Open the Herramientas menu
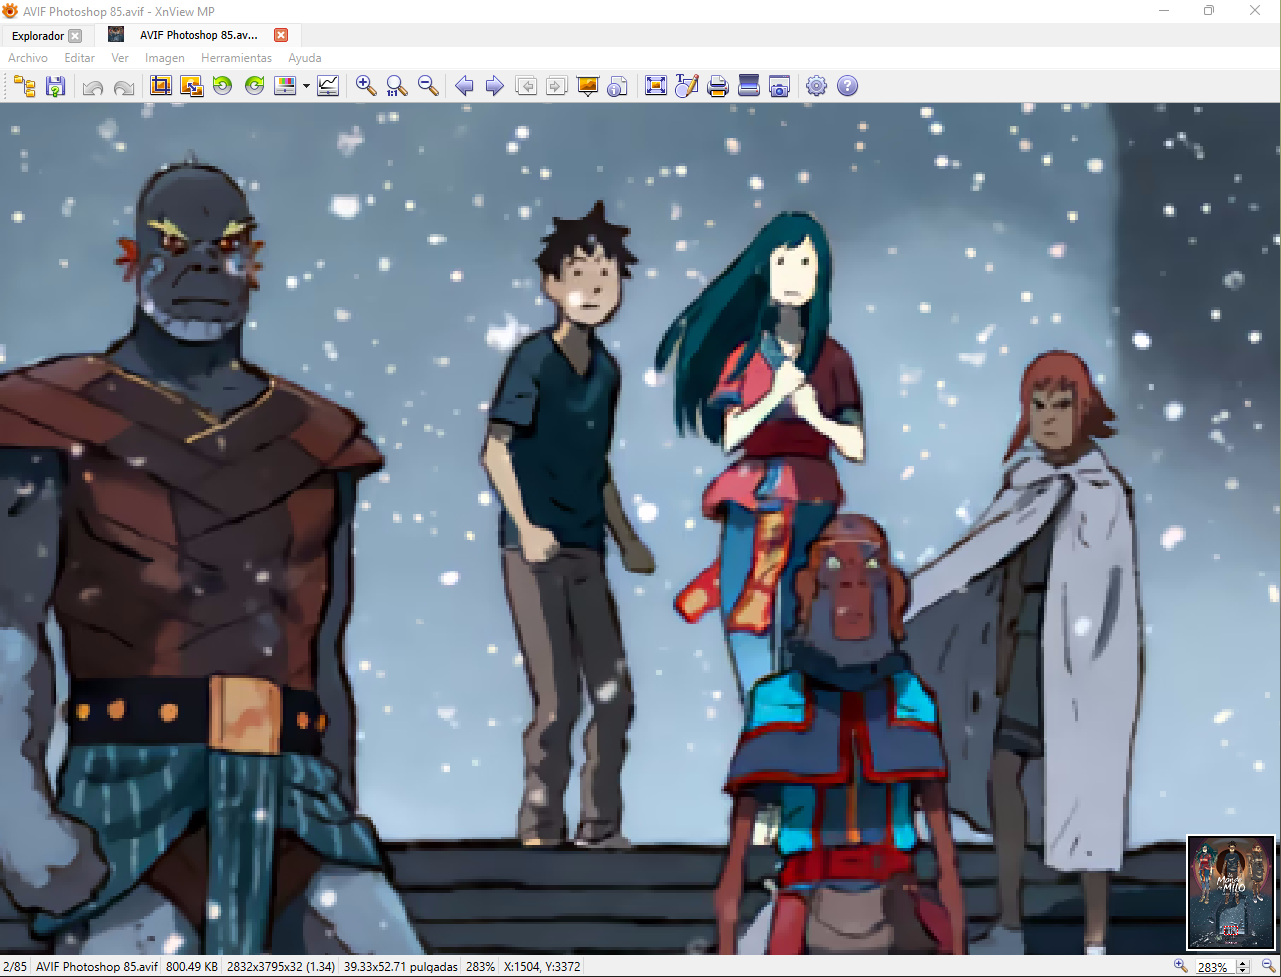Viewport: 1281px width, 977px height. [x=236, y=58]
